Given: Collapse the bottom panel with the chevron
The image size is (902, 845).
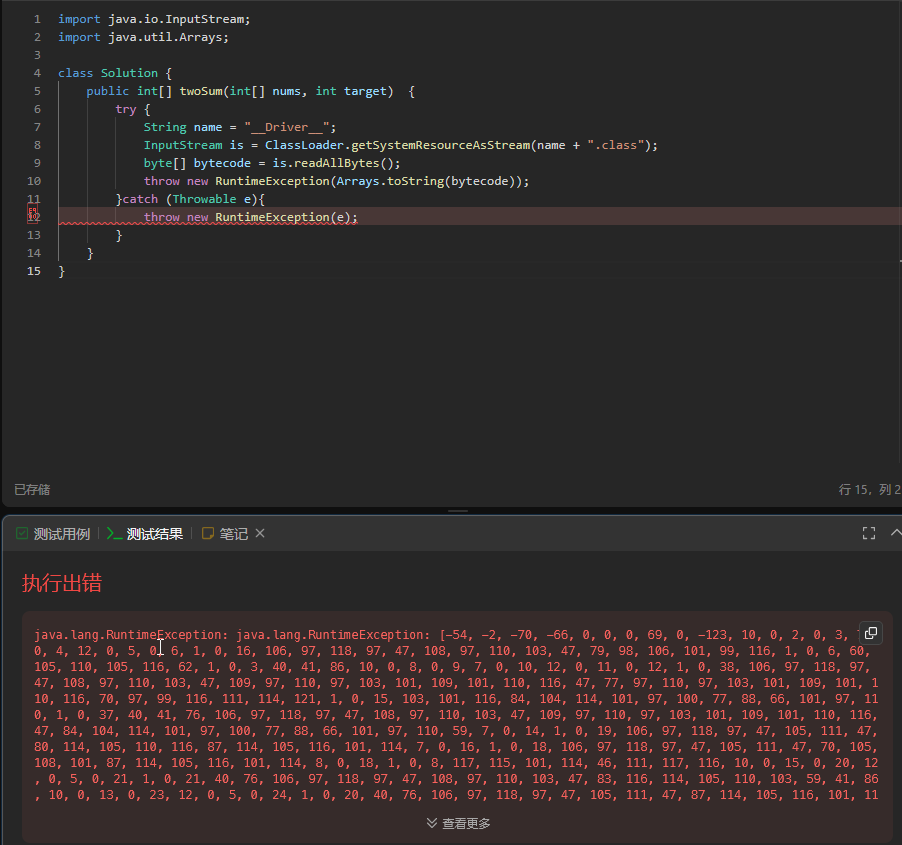Looking at the screenshot, I should click(896, 533).
